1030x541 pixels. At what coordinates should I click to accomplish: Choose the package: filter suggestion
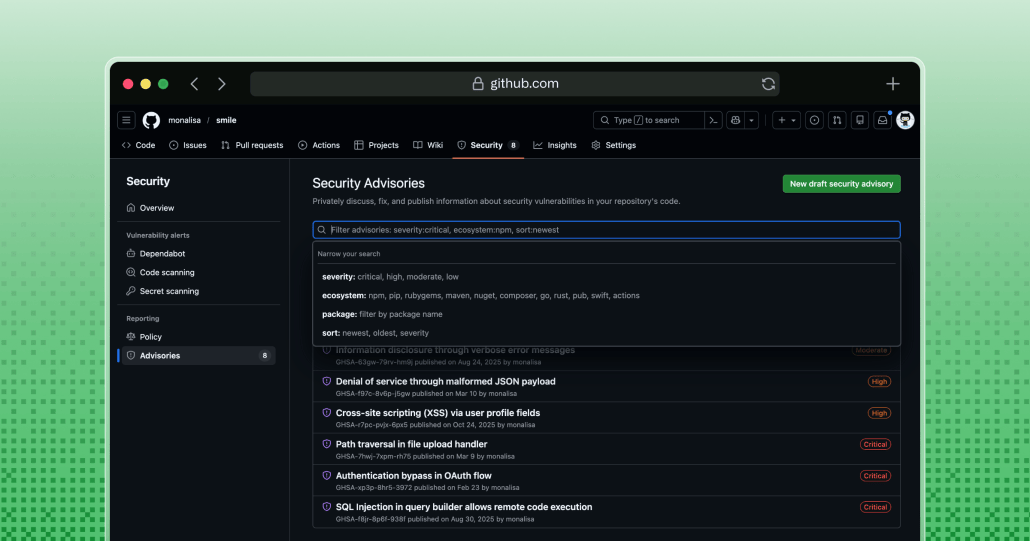606,314
